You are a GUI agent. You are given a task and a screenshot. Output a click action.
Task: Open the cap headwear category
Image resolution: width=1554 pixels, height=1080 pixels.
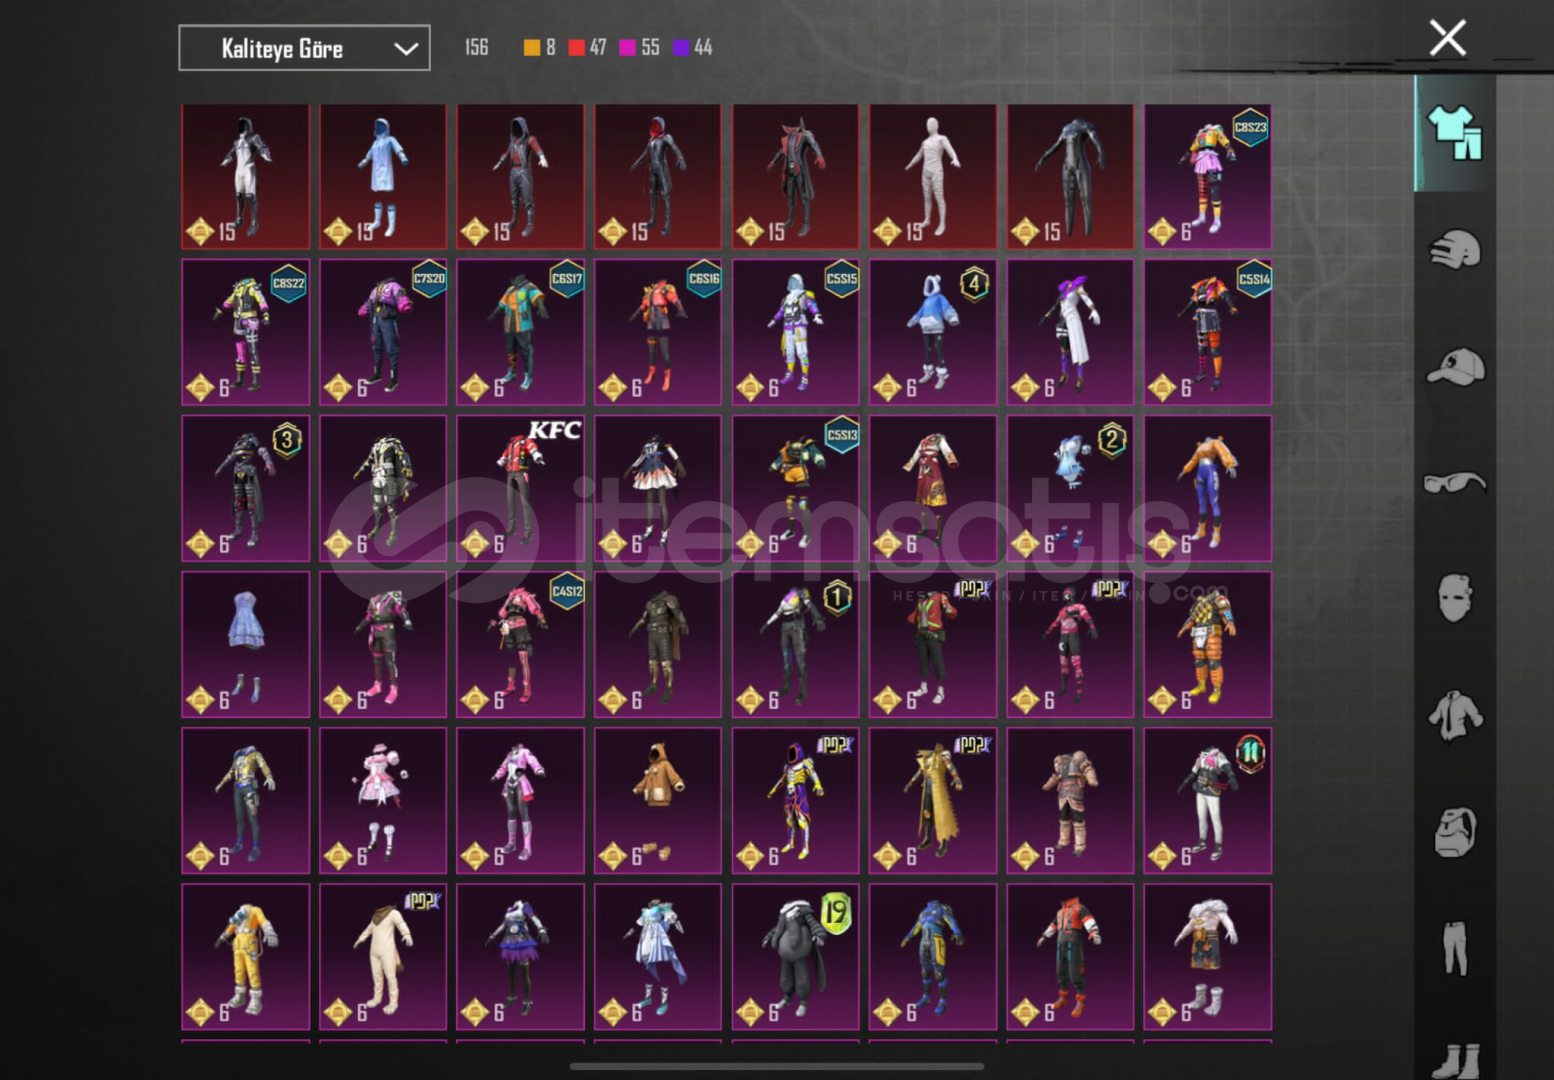(x=1455, y=366)
